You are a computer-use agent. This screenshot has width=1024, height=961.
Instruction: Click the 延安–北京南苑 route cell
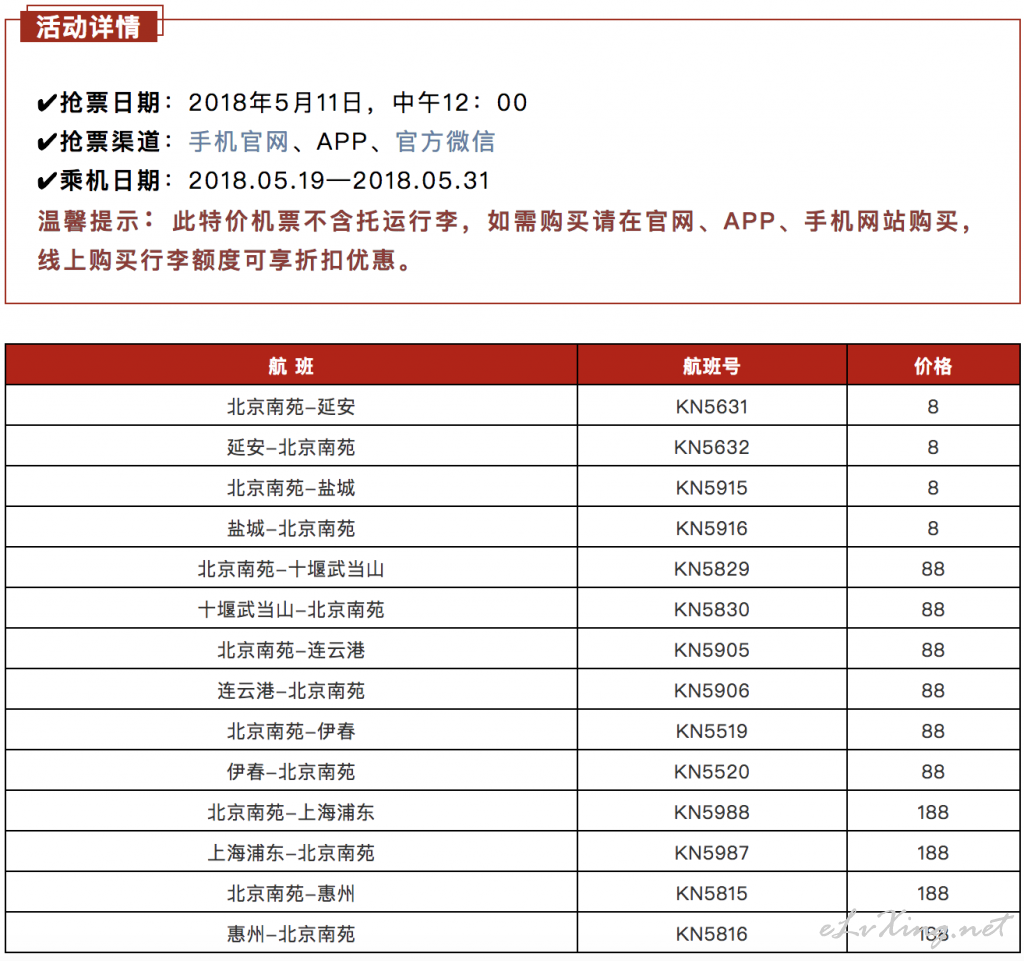coord(291,447)
